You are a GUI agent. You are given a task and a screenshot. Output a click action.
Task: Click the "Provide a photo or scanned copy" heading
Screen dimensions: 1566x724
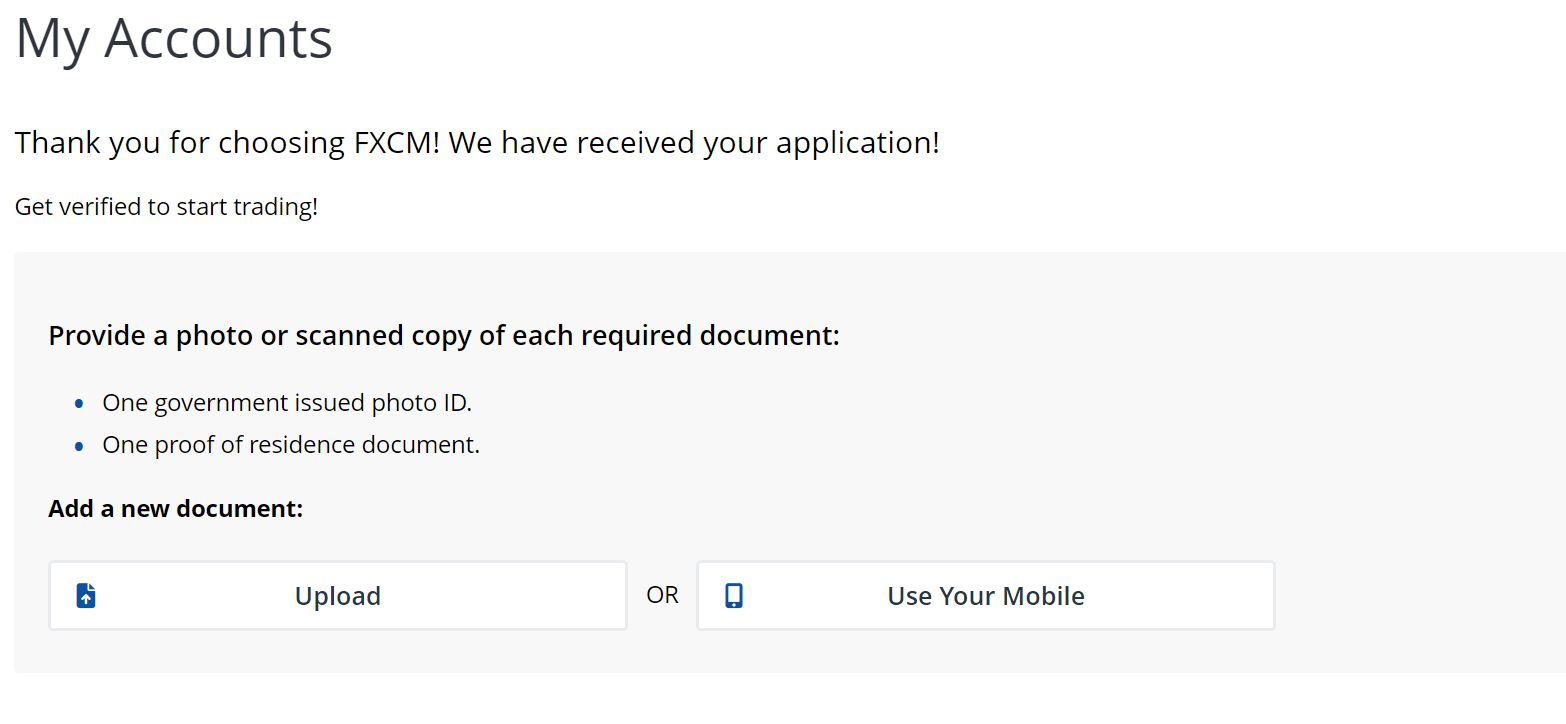[x=444, y=335]
